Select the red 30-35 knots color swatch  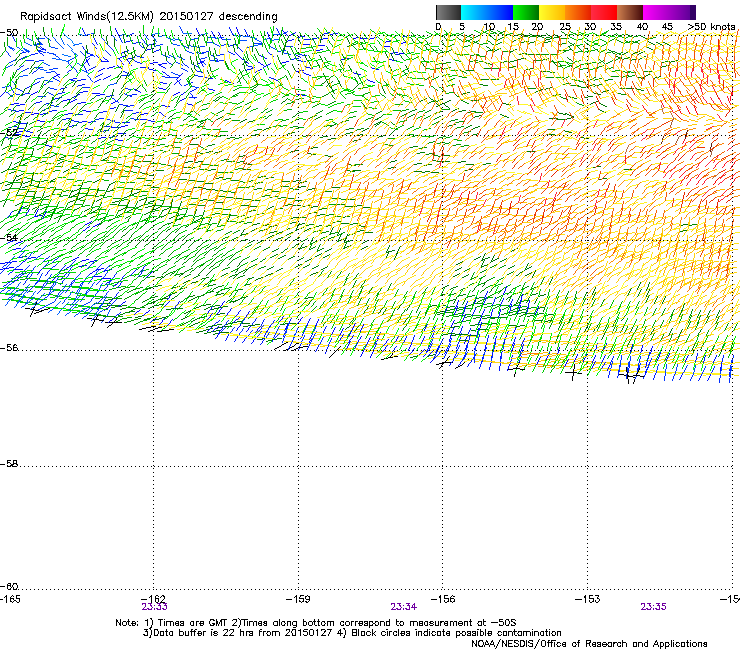[604, 12]
